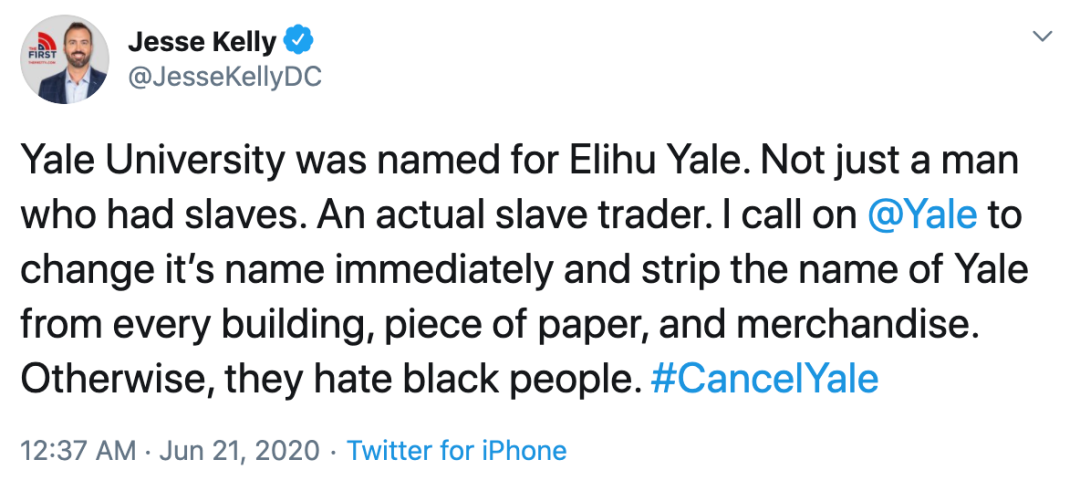Image resolution: width=1080 pixels, height=491 pixels.
Task: Open the Twitter for iPhone source link
Action: [456, 451]
